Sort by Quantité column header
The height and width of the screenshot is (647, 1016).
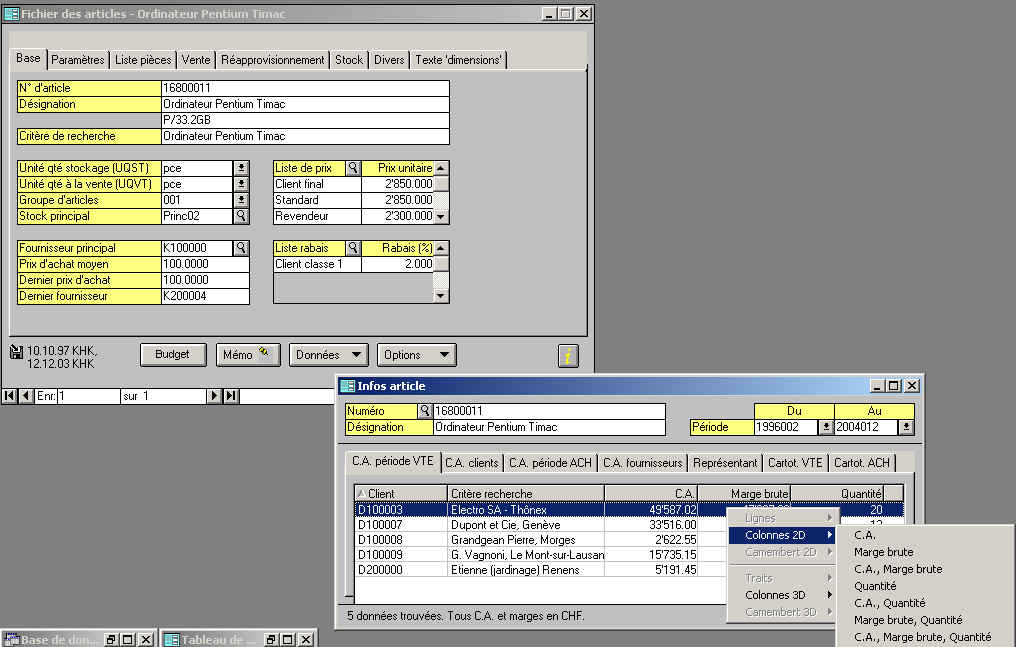pos(838,494)
